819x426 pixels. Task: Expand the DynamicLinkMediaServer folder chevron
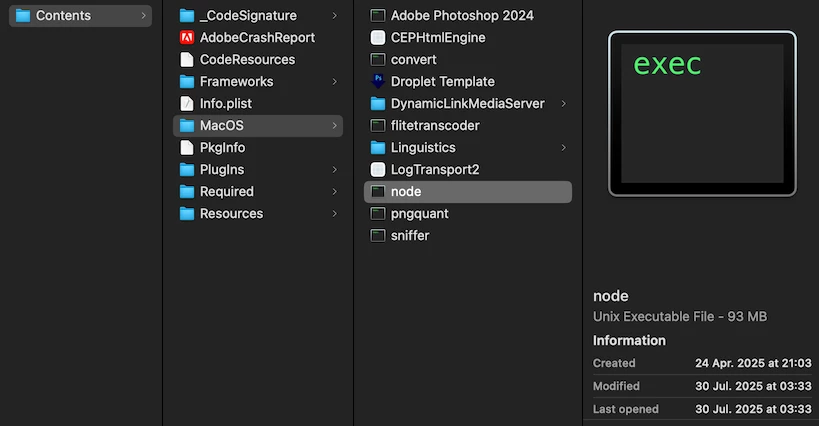pyautogui.click(x=564, y=104)
